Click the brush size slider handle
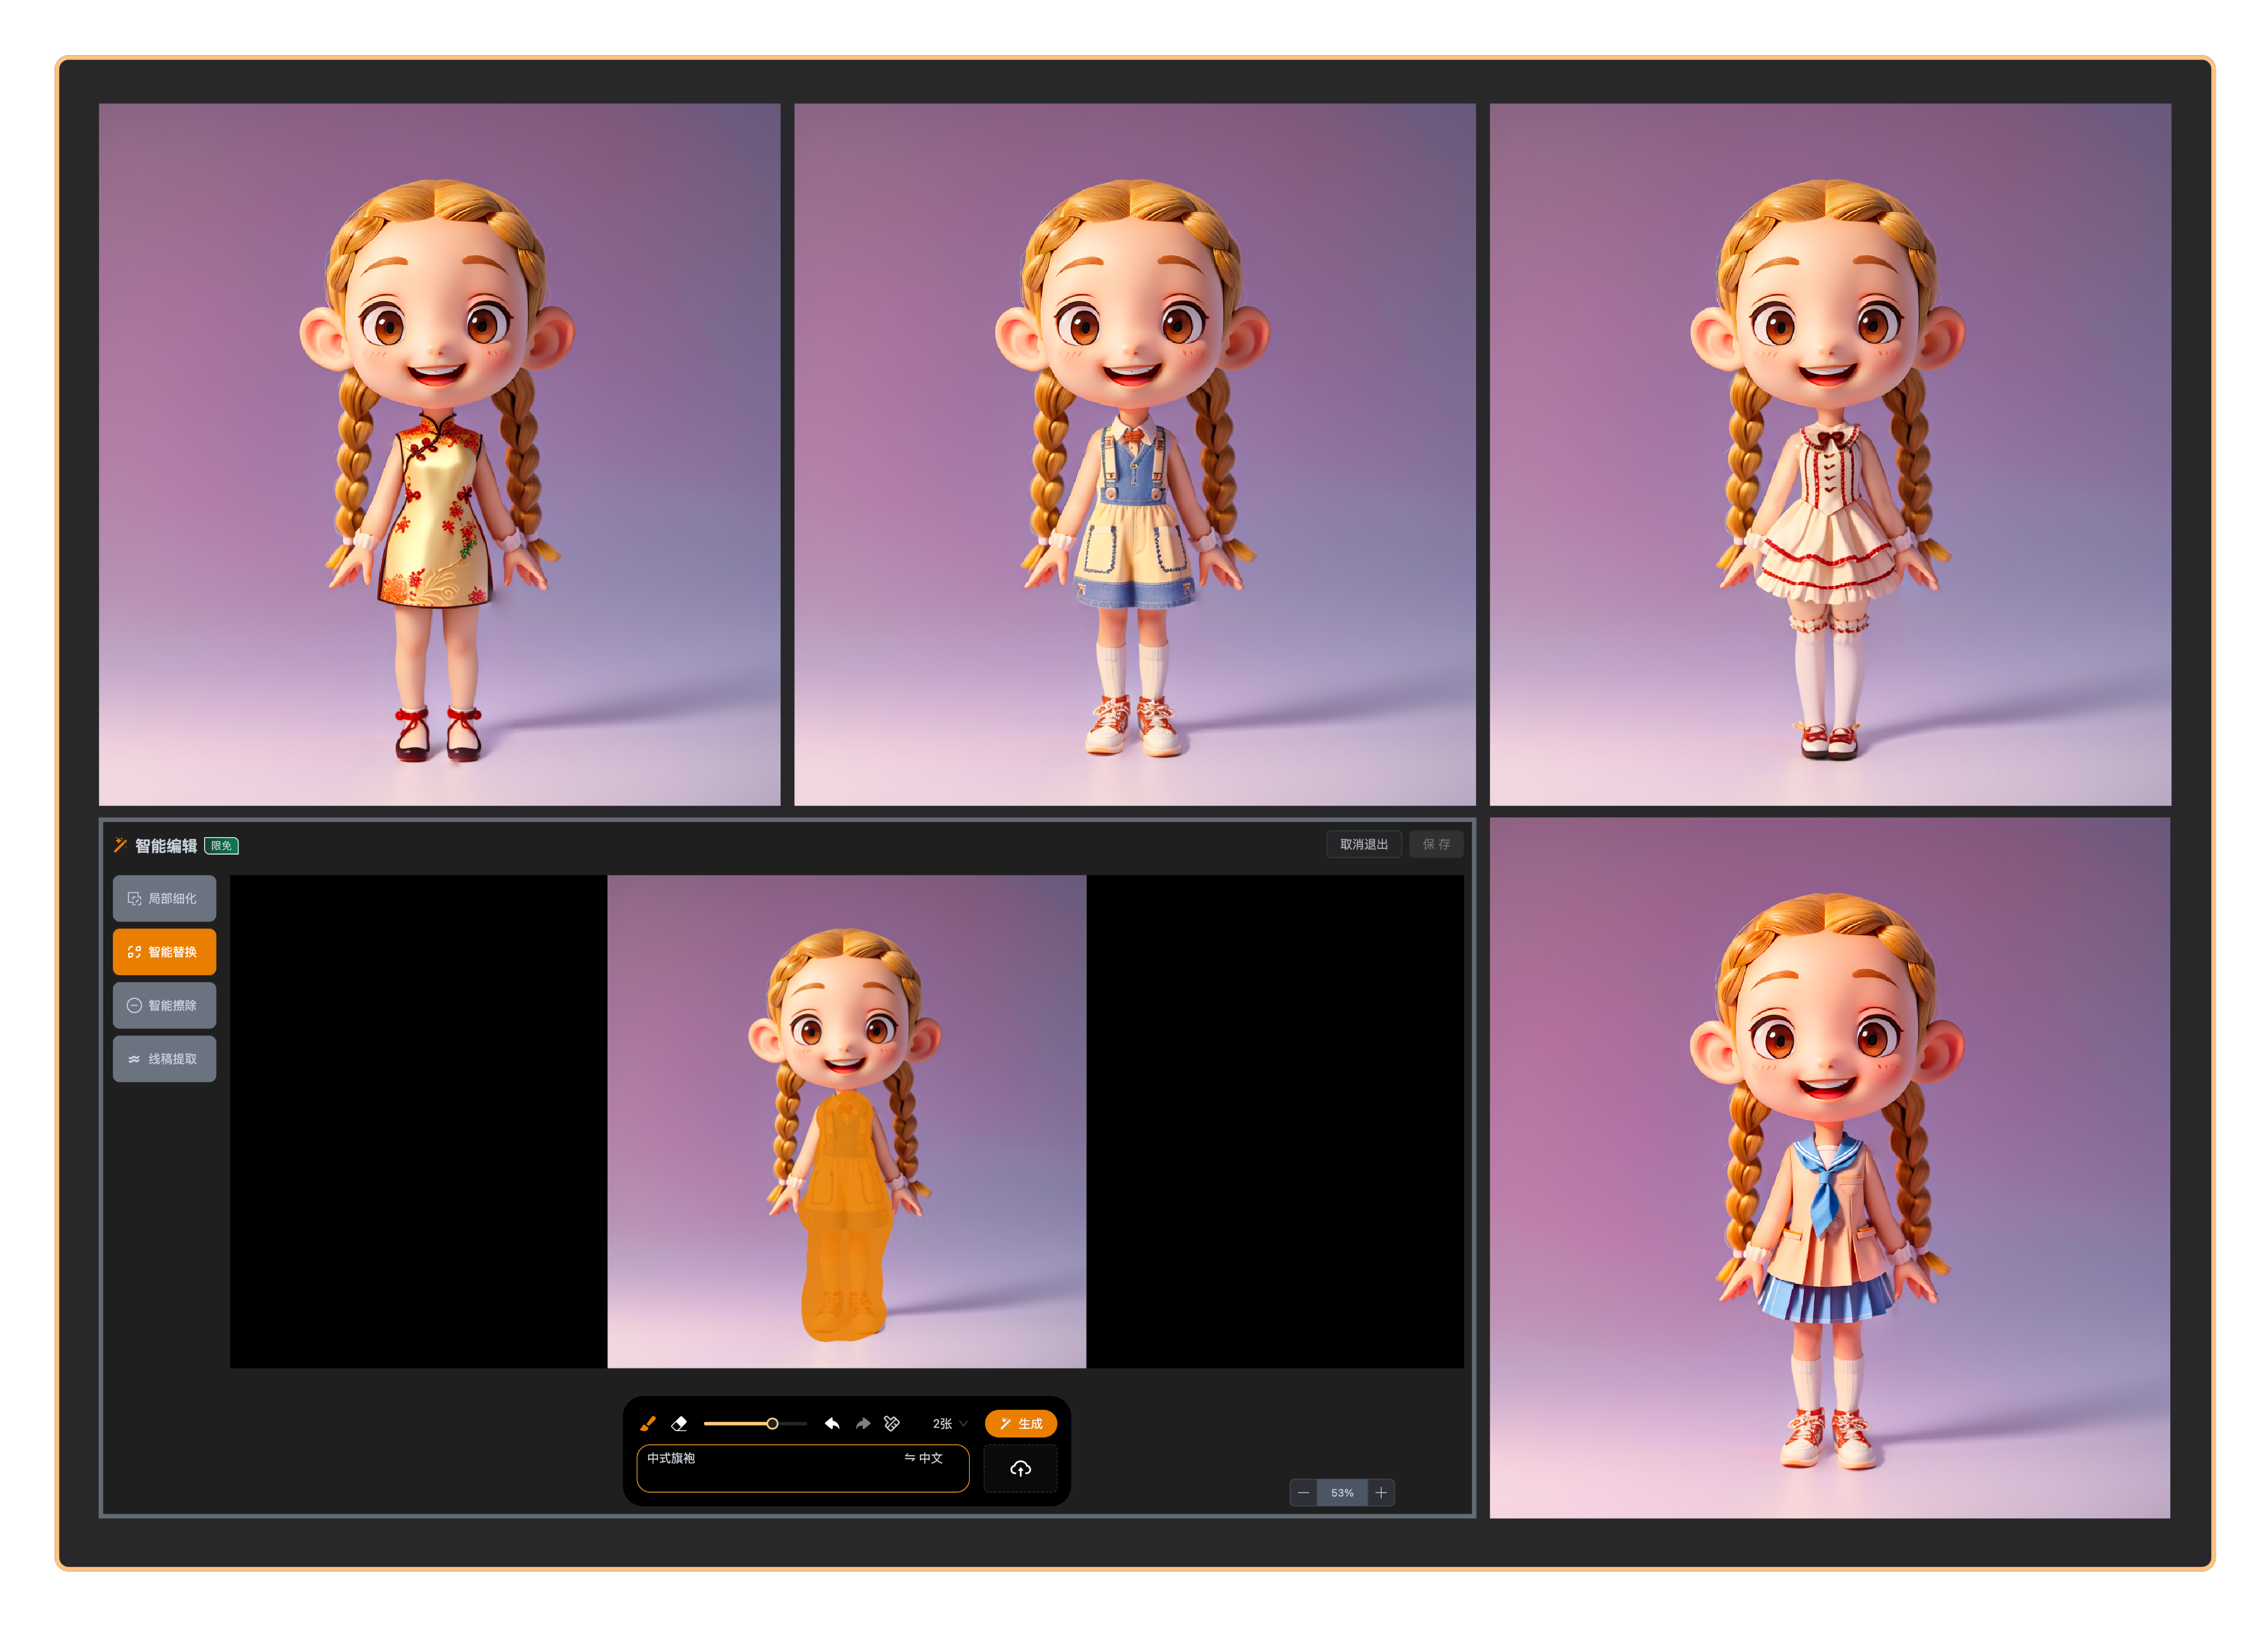The image size is (2268, 1625). tap(772, 1423)
